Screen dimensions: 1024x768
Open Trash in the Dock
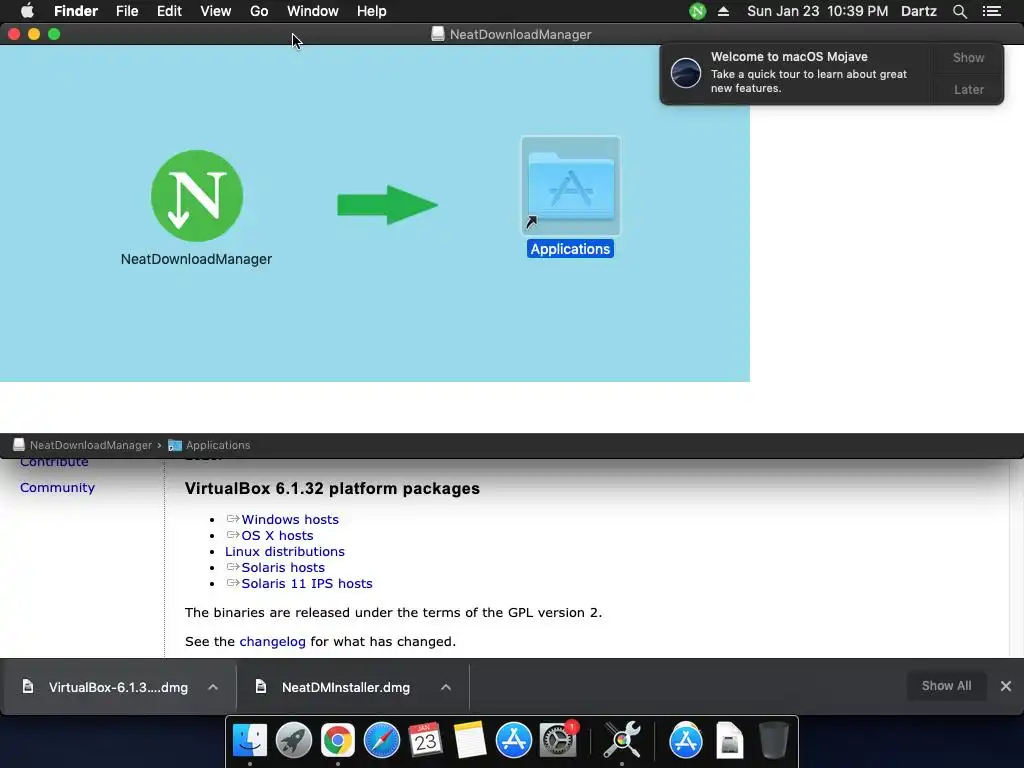(774, 740)
